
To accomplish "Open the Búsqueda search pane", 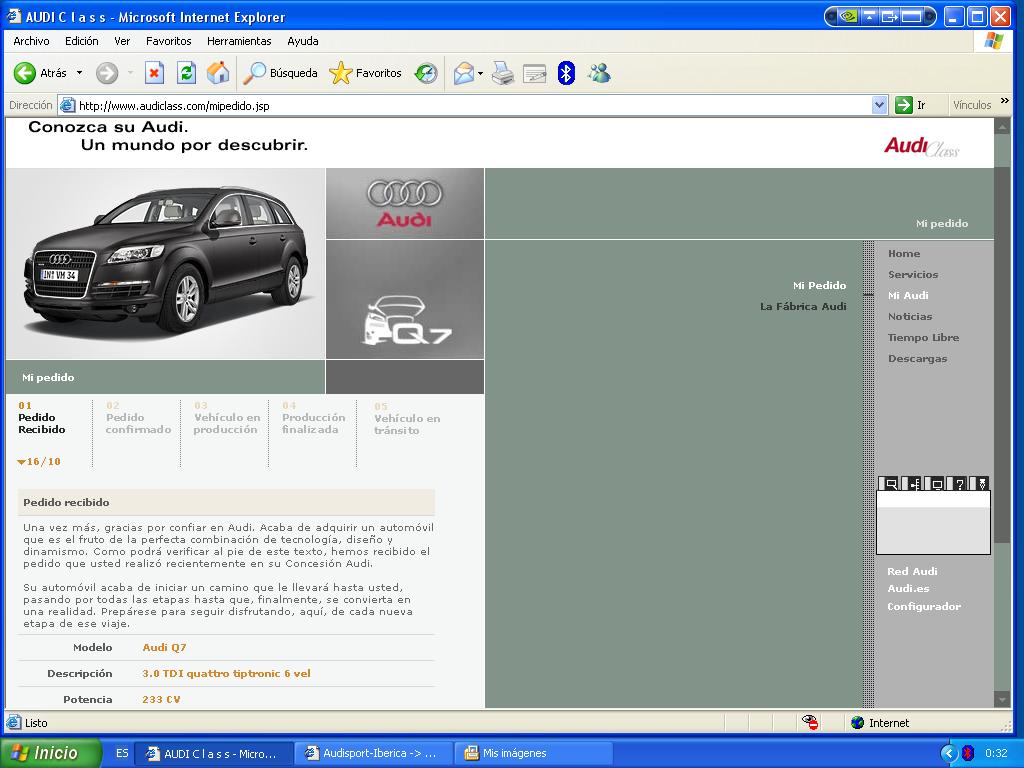I will (x=280, y=73).
